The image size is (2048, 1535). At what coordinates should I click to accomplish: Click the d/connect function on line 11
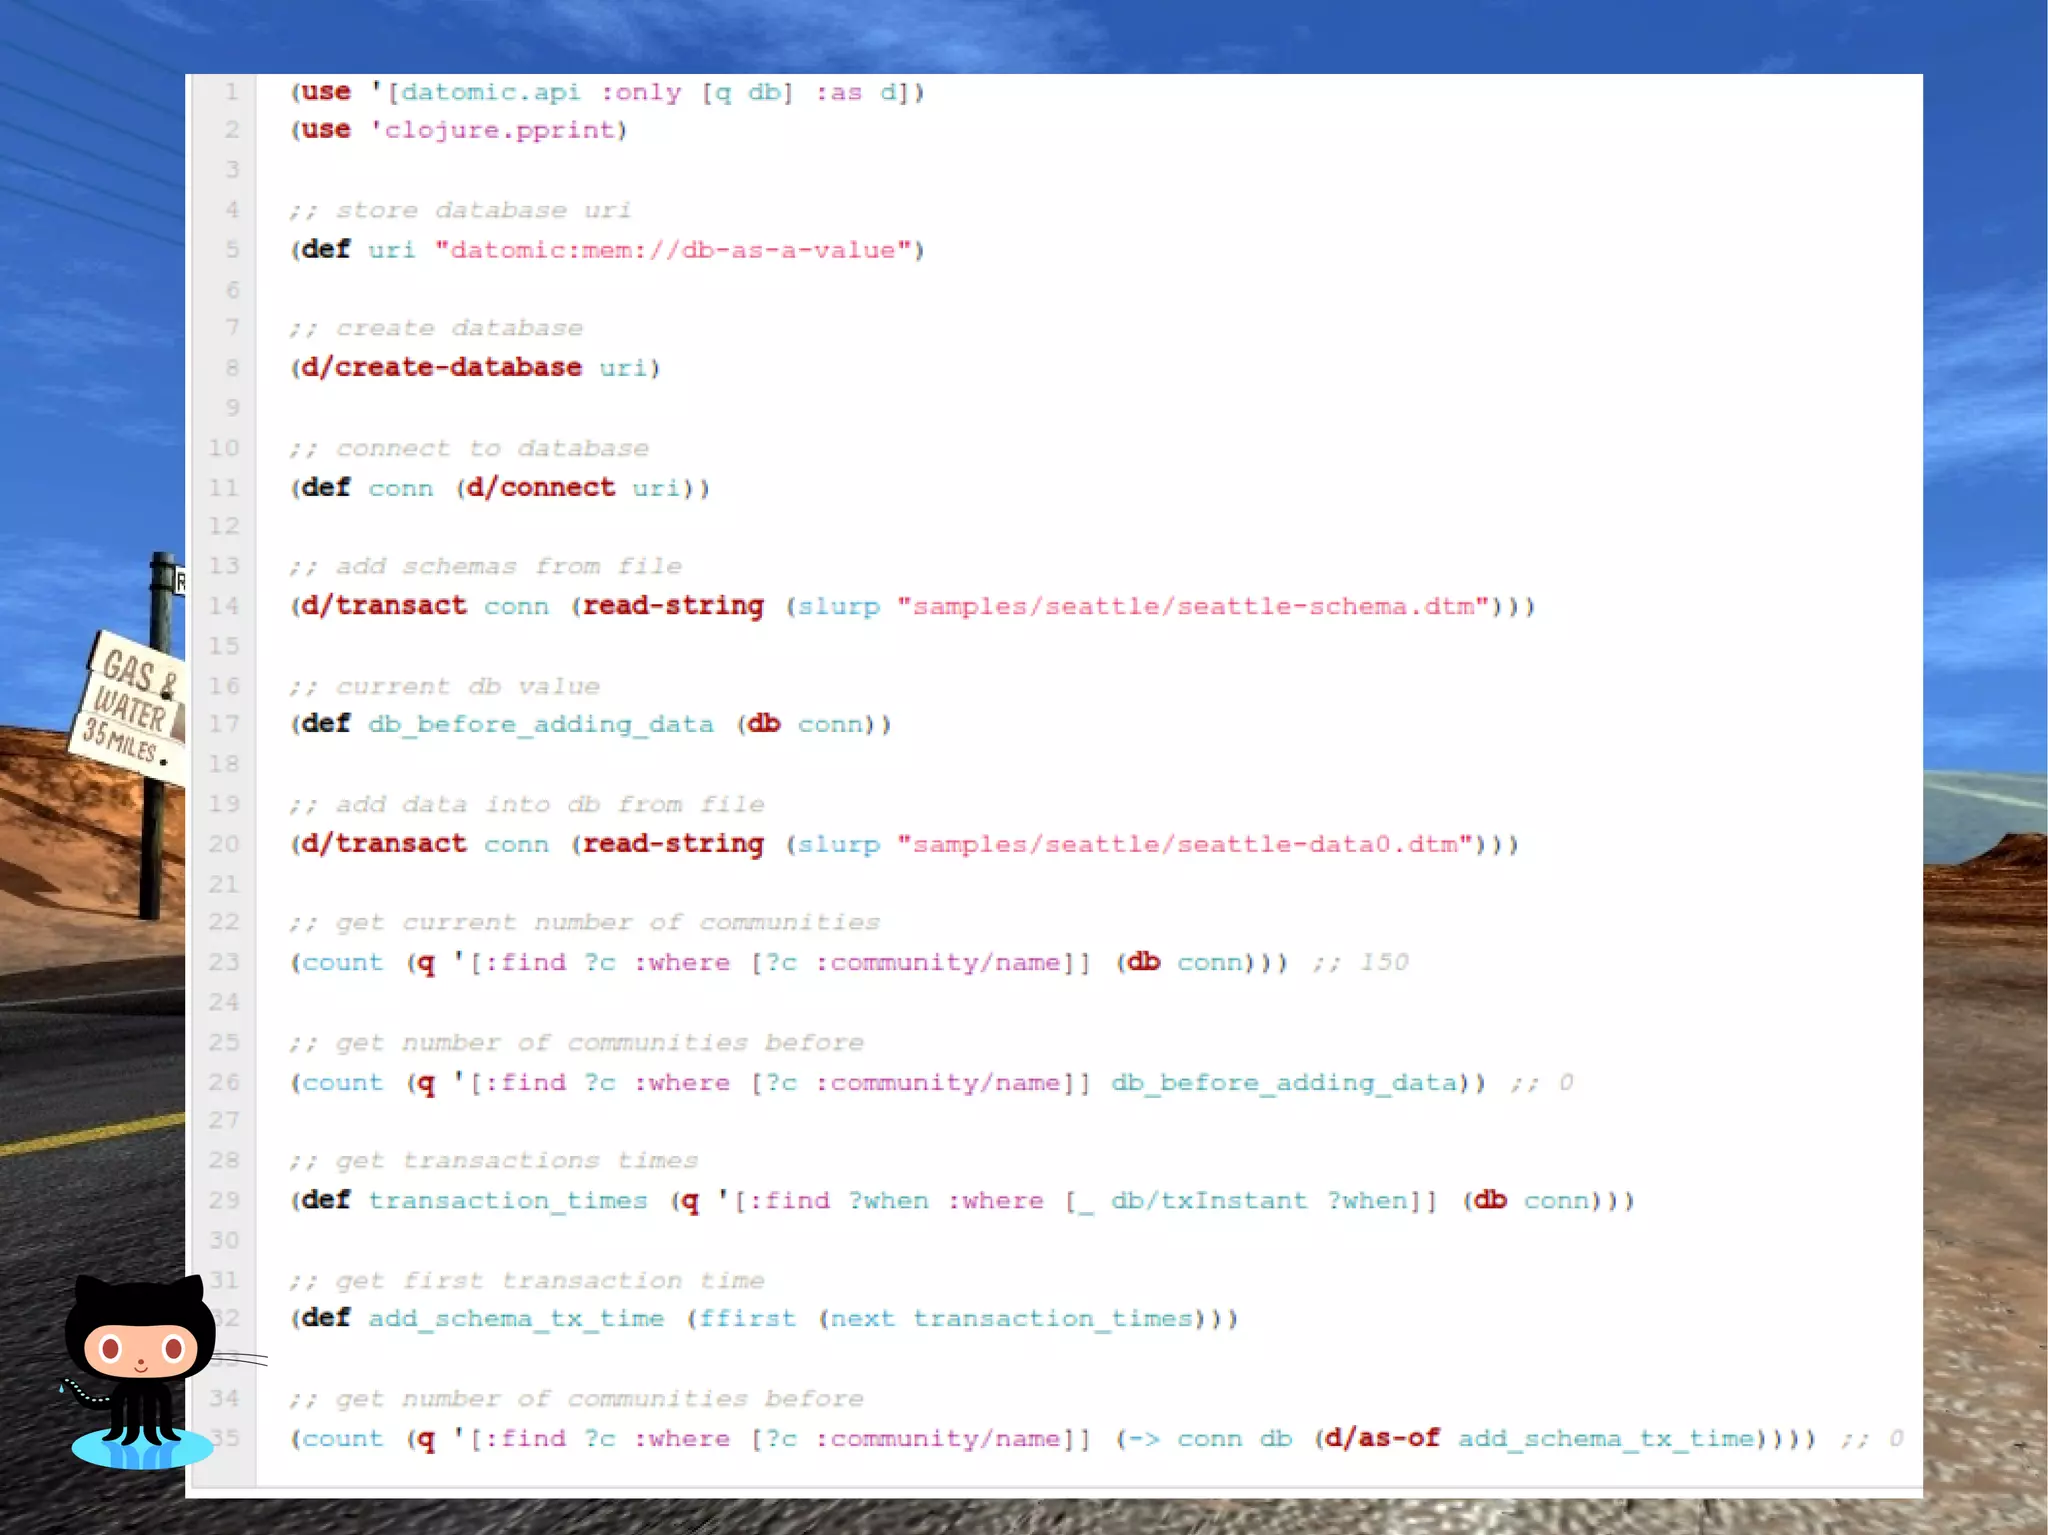click(541, 488)
